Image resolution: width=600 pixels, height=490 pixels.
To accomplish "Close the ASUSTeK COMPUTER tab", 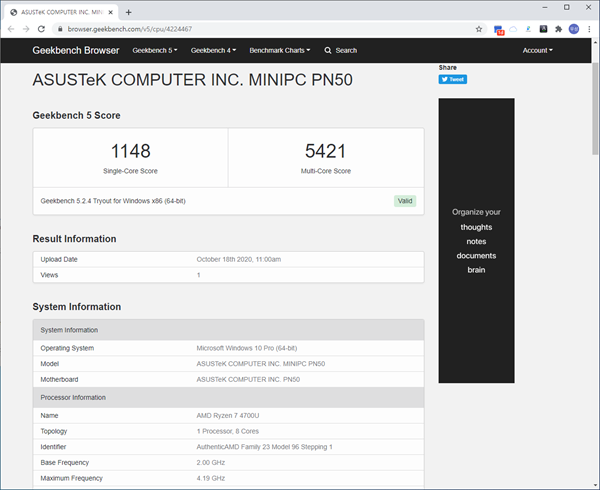I will click(x=111, y=12).
